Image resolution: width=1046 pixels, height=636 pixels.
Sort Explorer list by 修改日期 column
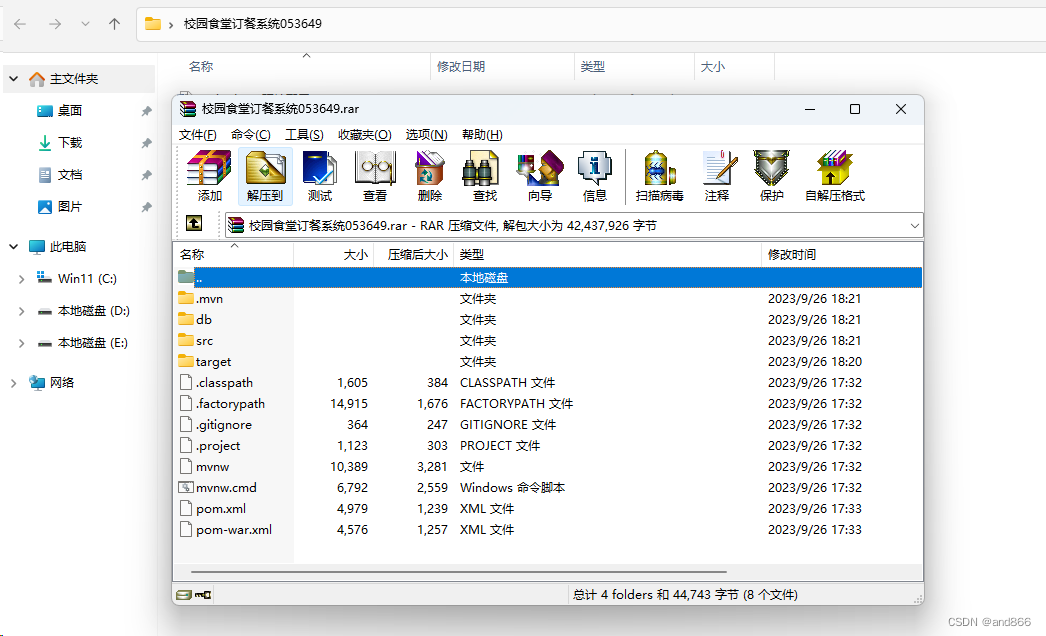coord(502,67)
